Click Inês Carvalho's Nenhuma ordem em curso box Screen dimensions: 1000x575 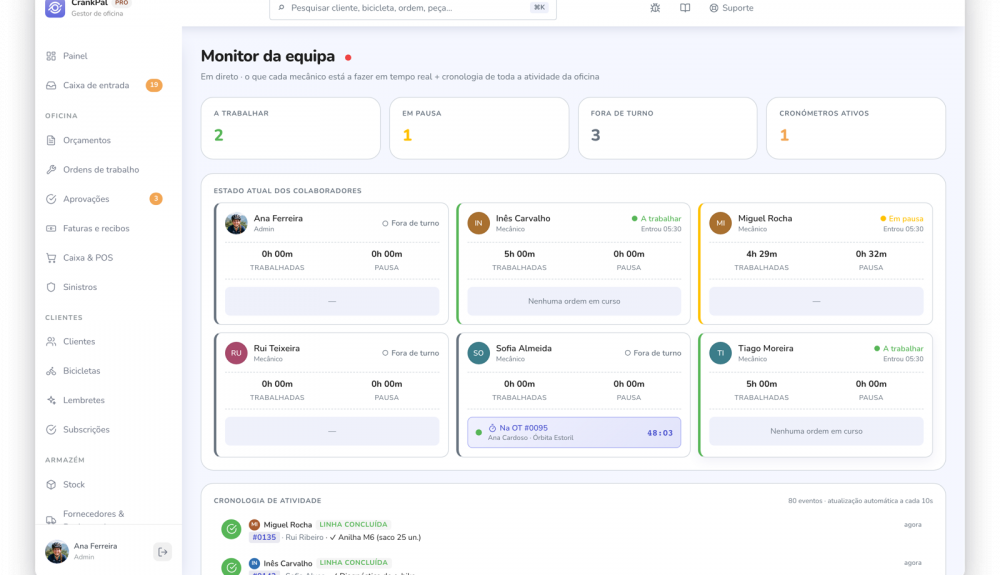coord(574,301)
